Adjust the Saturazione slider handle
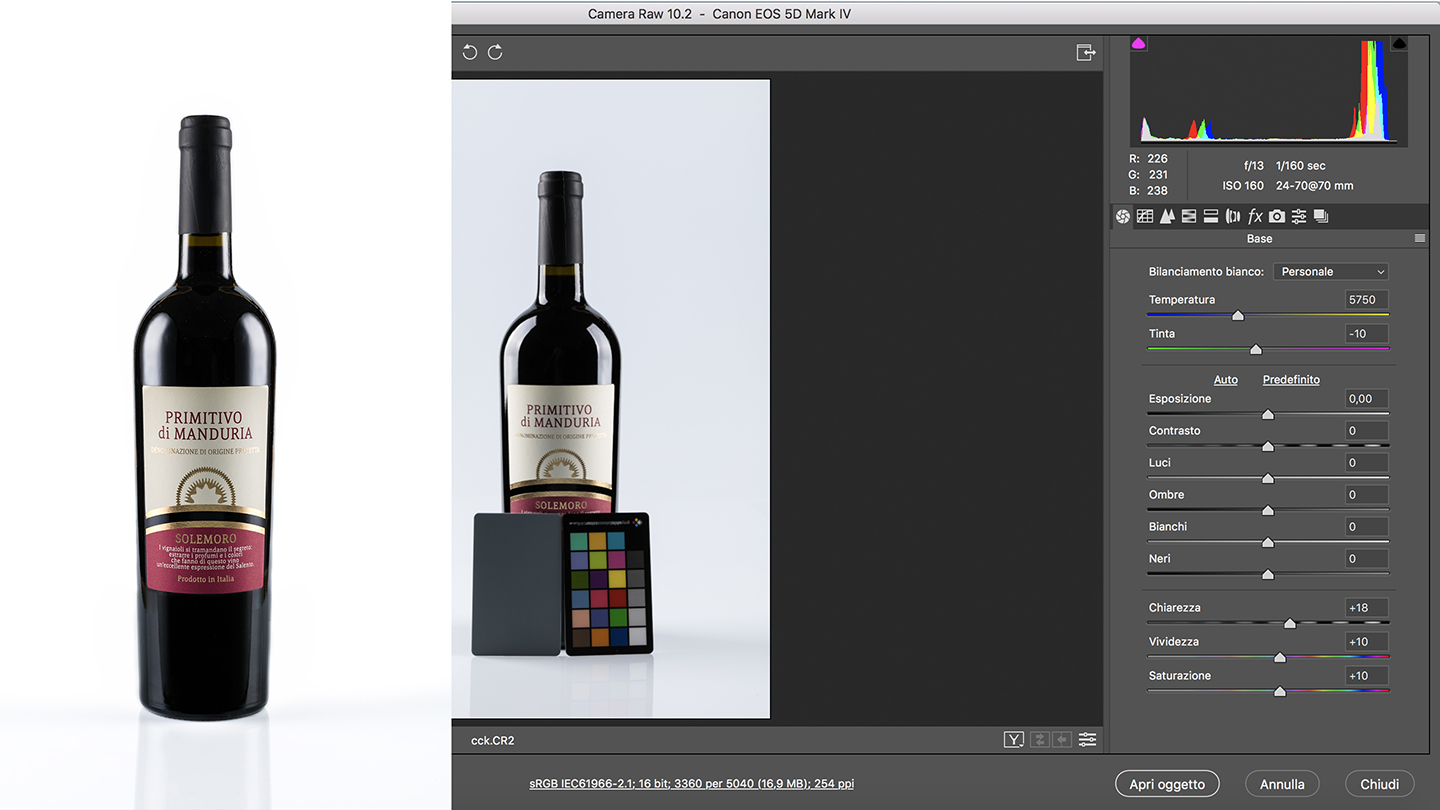This screenshot has width=1440, height=810. tap(1280, 692)
